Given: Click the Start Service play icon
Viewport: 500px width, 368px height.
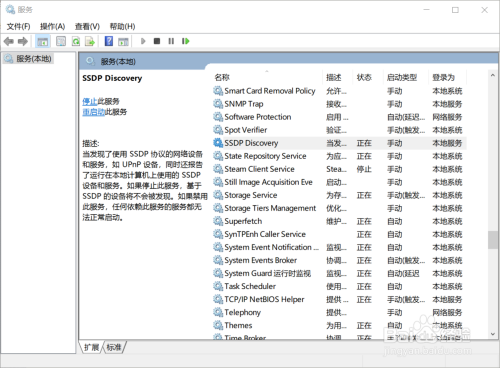Looking at the screenshot, I should (x=143, y=41).
